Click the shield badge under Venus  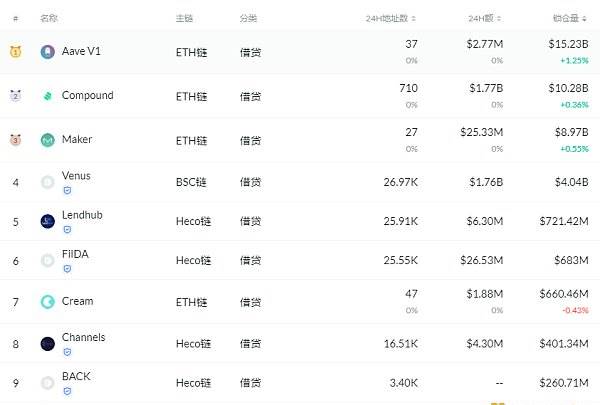67,190
